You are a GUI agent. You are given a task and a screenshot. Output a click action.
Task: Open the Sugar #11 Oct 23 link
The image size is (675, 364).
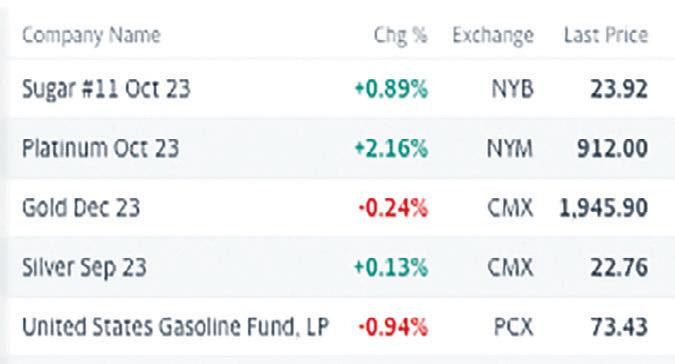click(x=106, y=89)
